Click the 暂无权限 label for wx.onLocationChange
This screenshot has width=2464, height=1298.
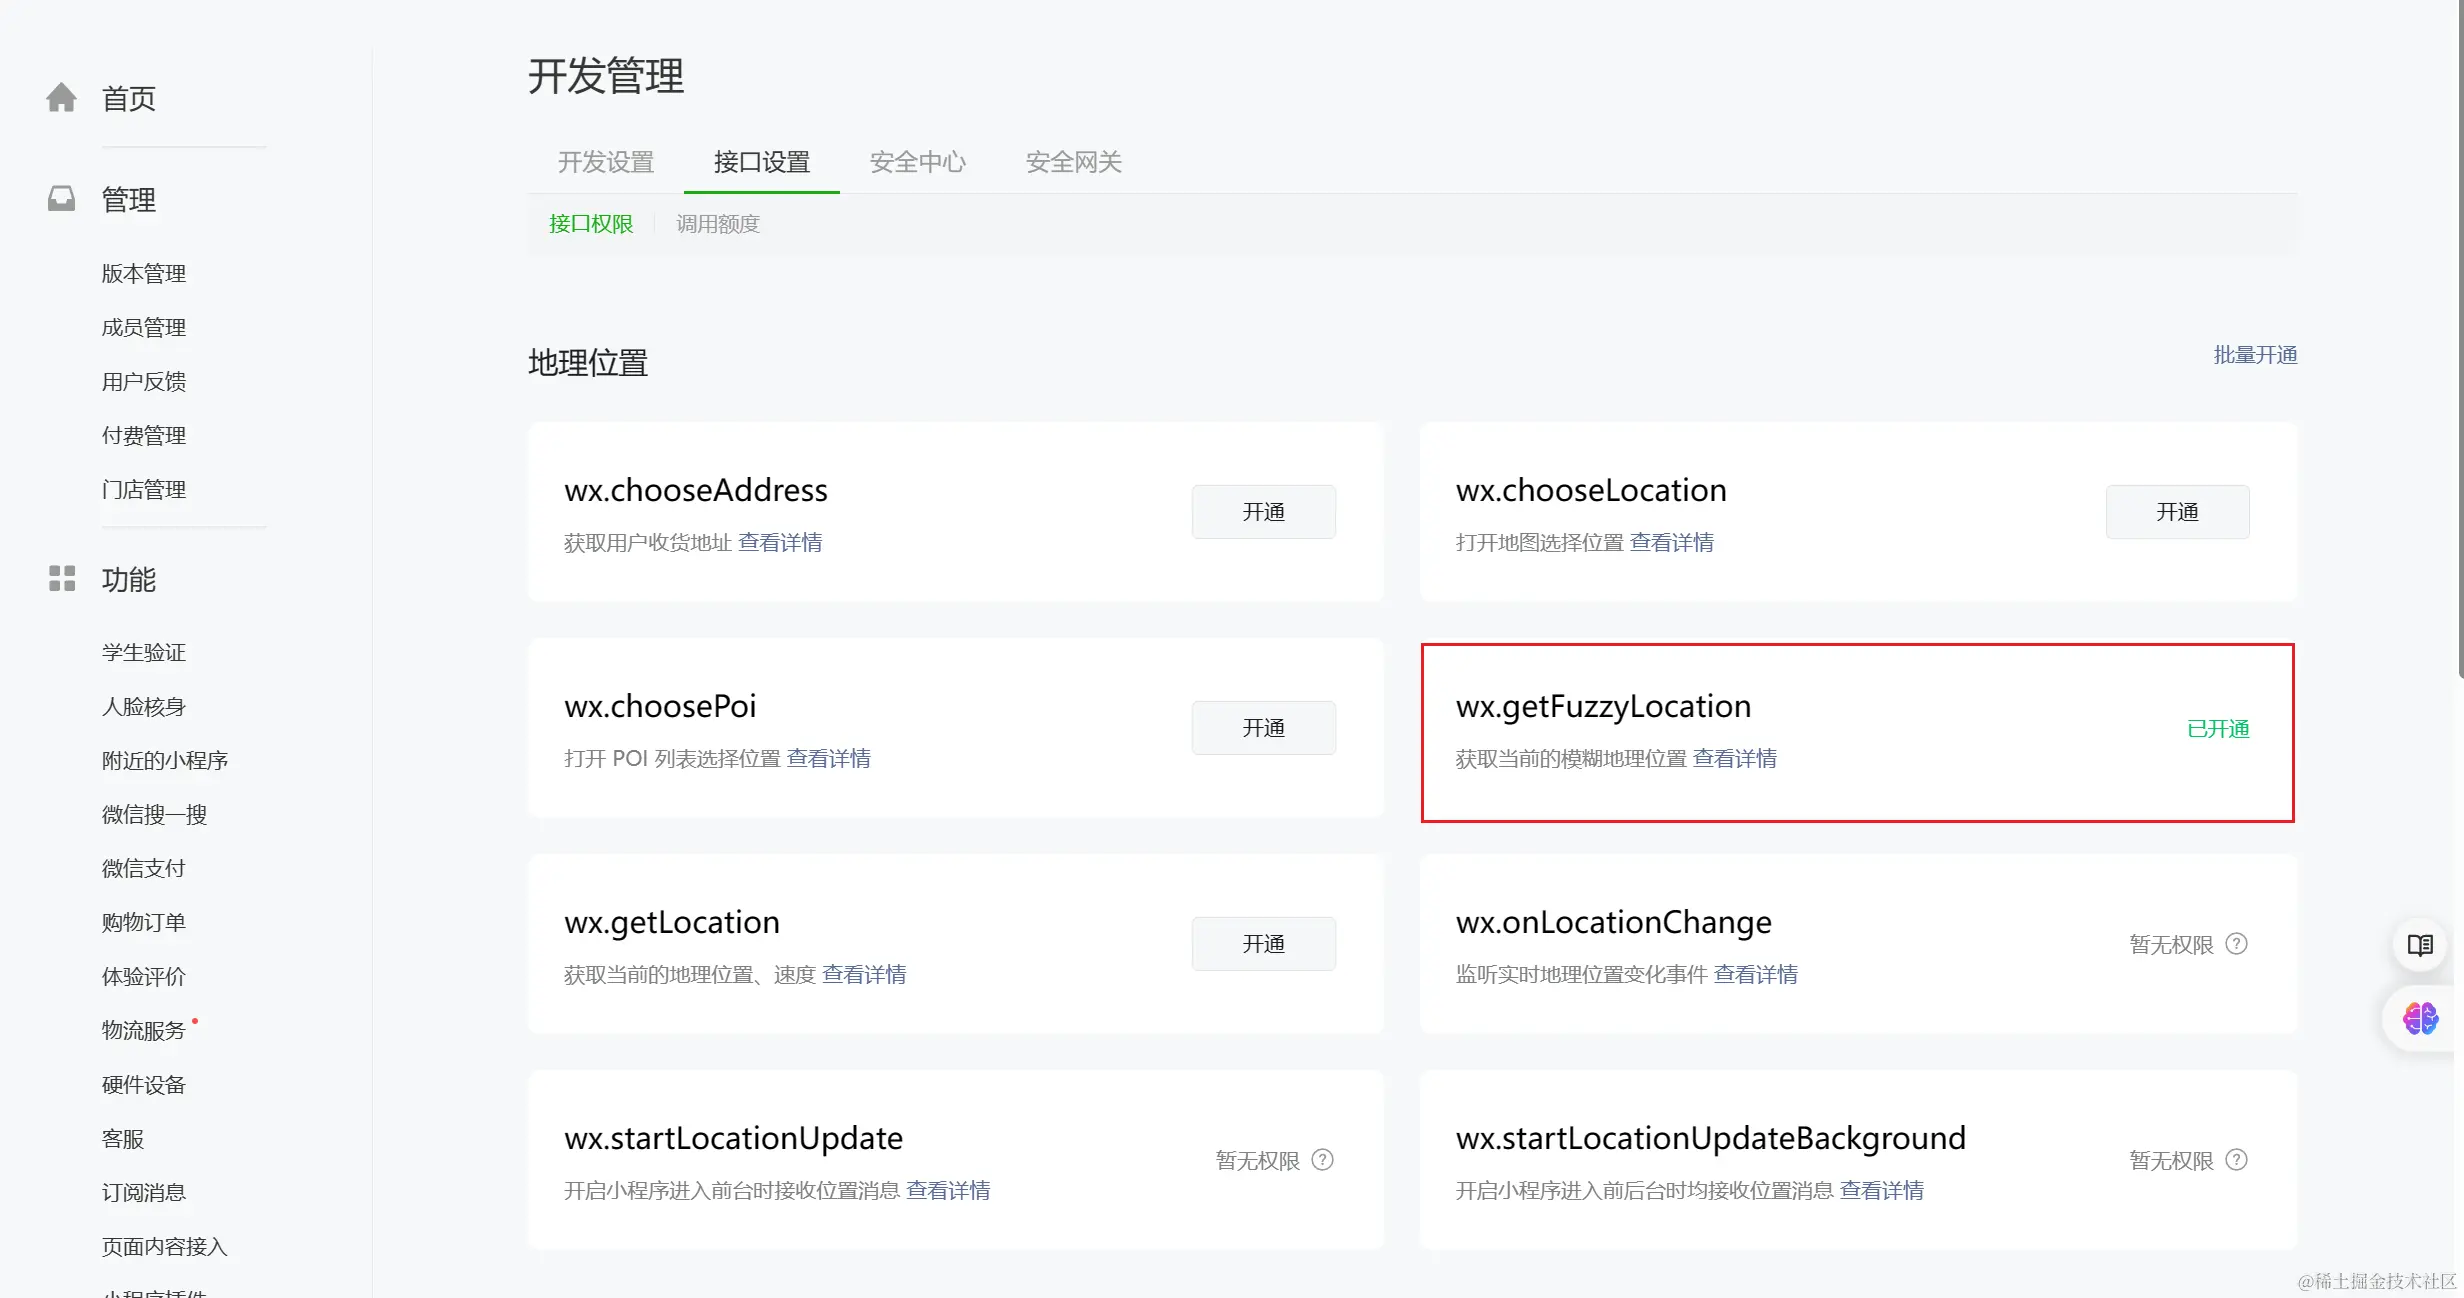click(x=2171, y=944)
